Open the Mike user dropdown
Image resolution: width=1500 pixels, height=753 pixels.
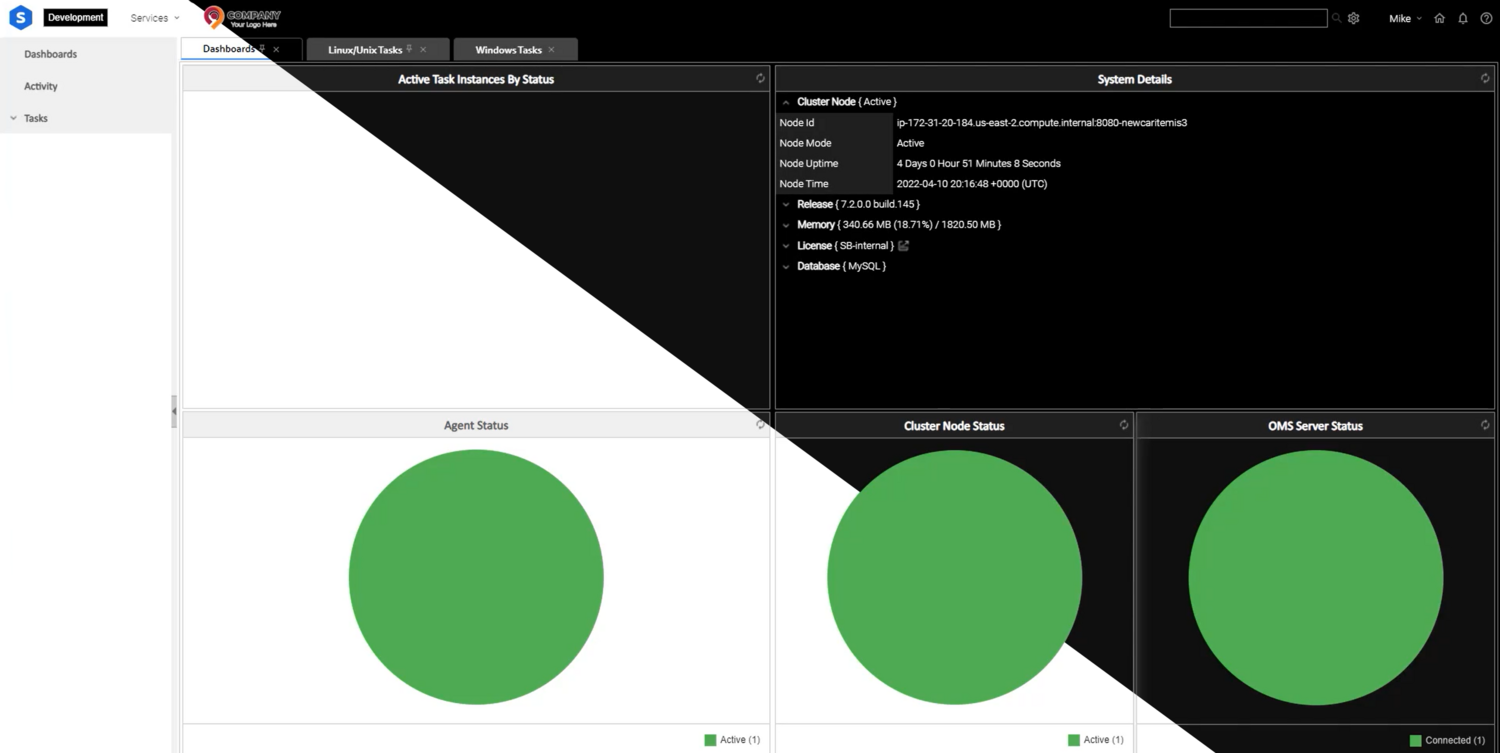(x=1405, y=18)
